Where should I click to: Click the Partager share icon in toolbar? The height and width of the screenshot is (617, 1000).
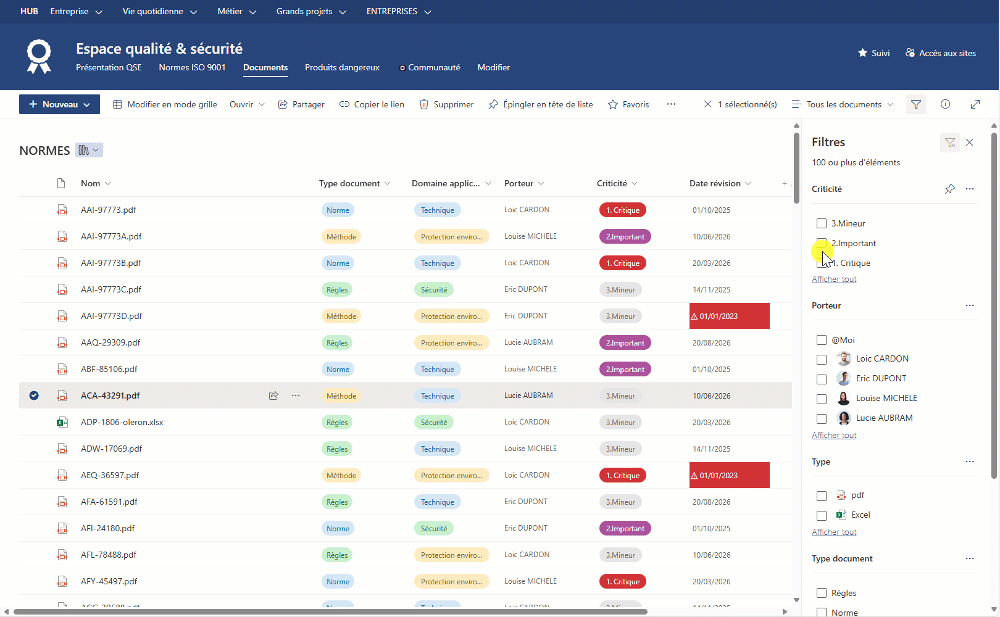point(283,104)
